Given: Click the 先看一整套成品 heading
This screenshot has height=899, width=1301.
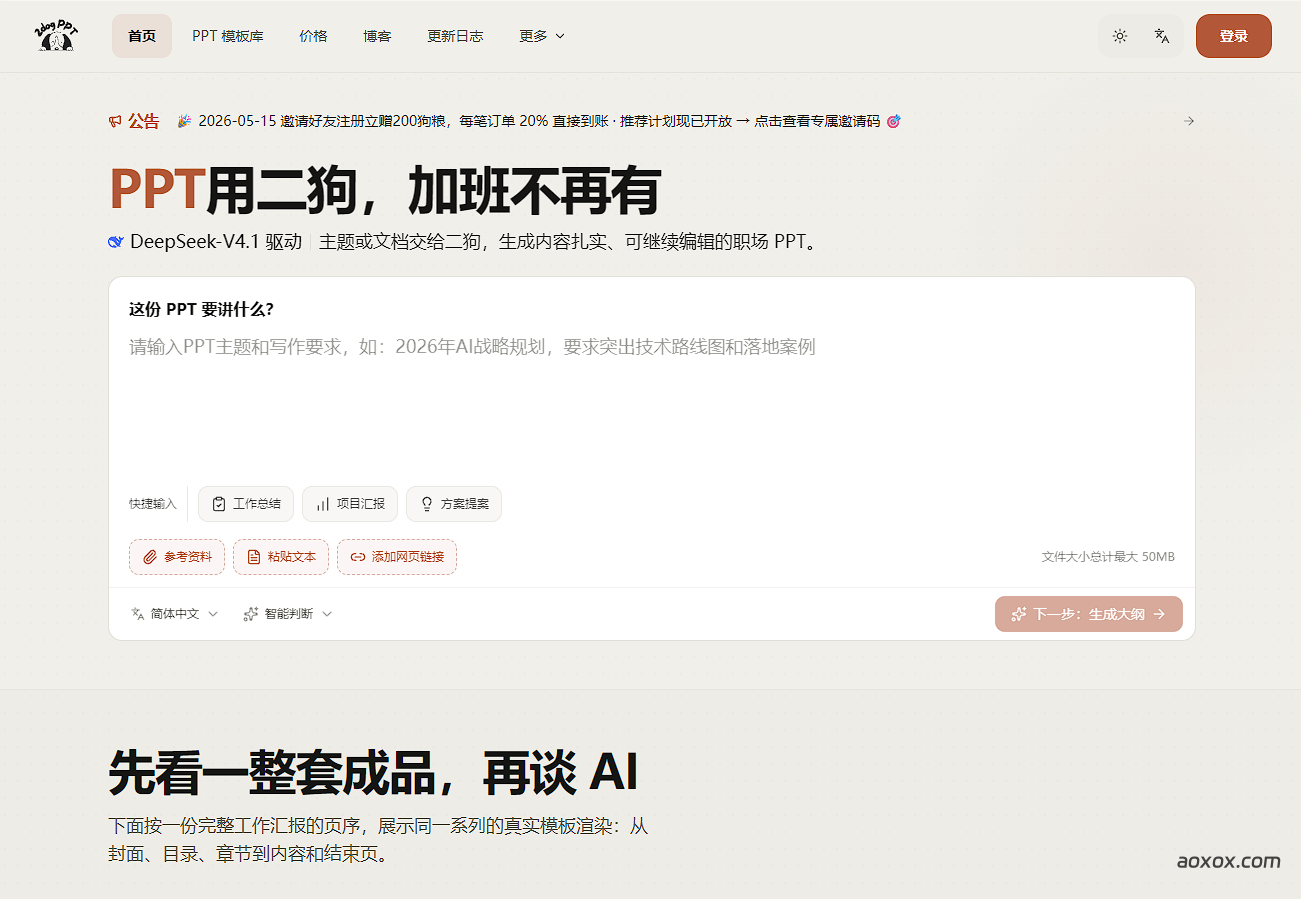Looking at the screenshot, I should coord(373,772).
